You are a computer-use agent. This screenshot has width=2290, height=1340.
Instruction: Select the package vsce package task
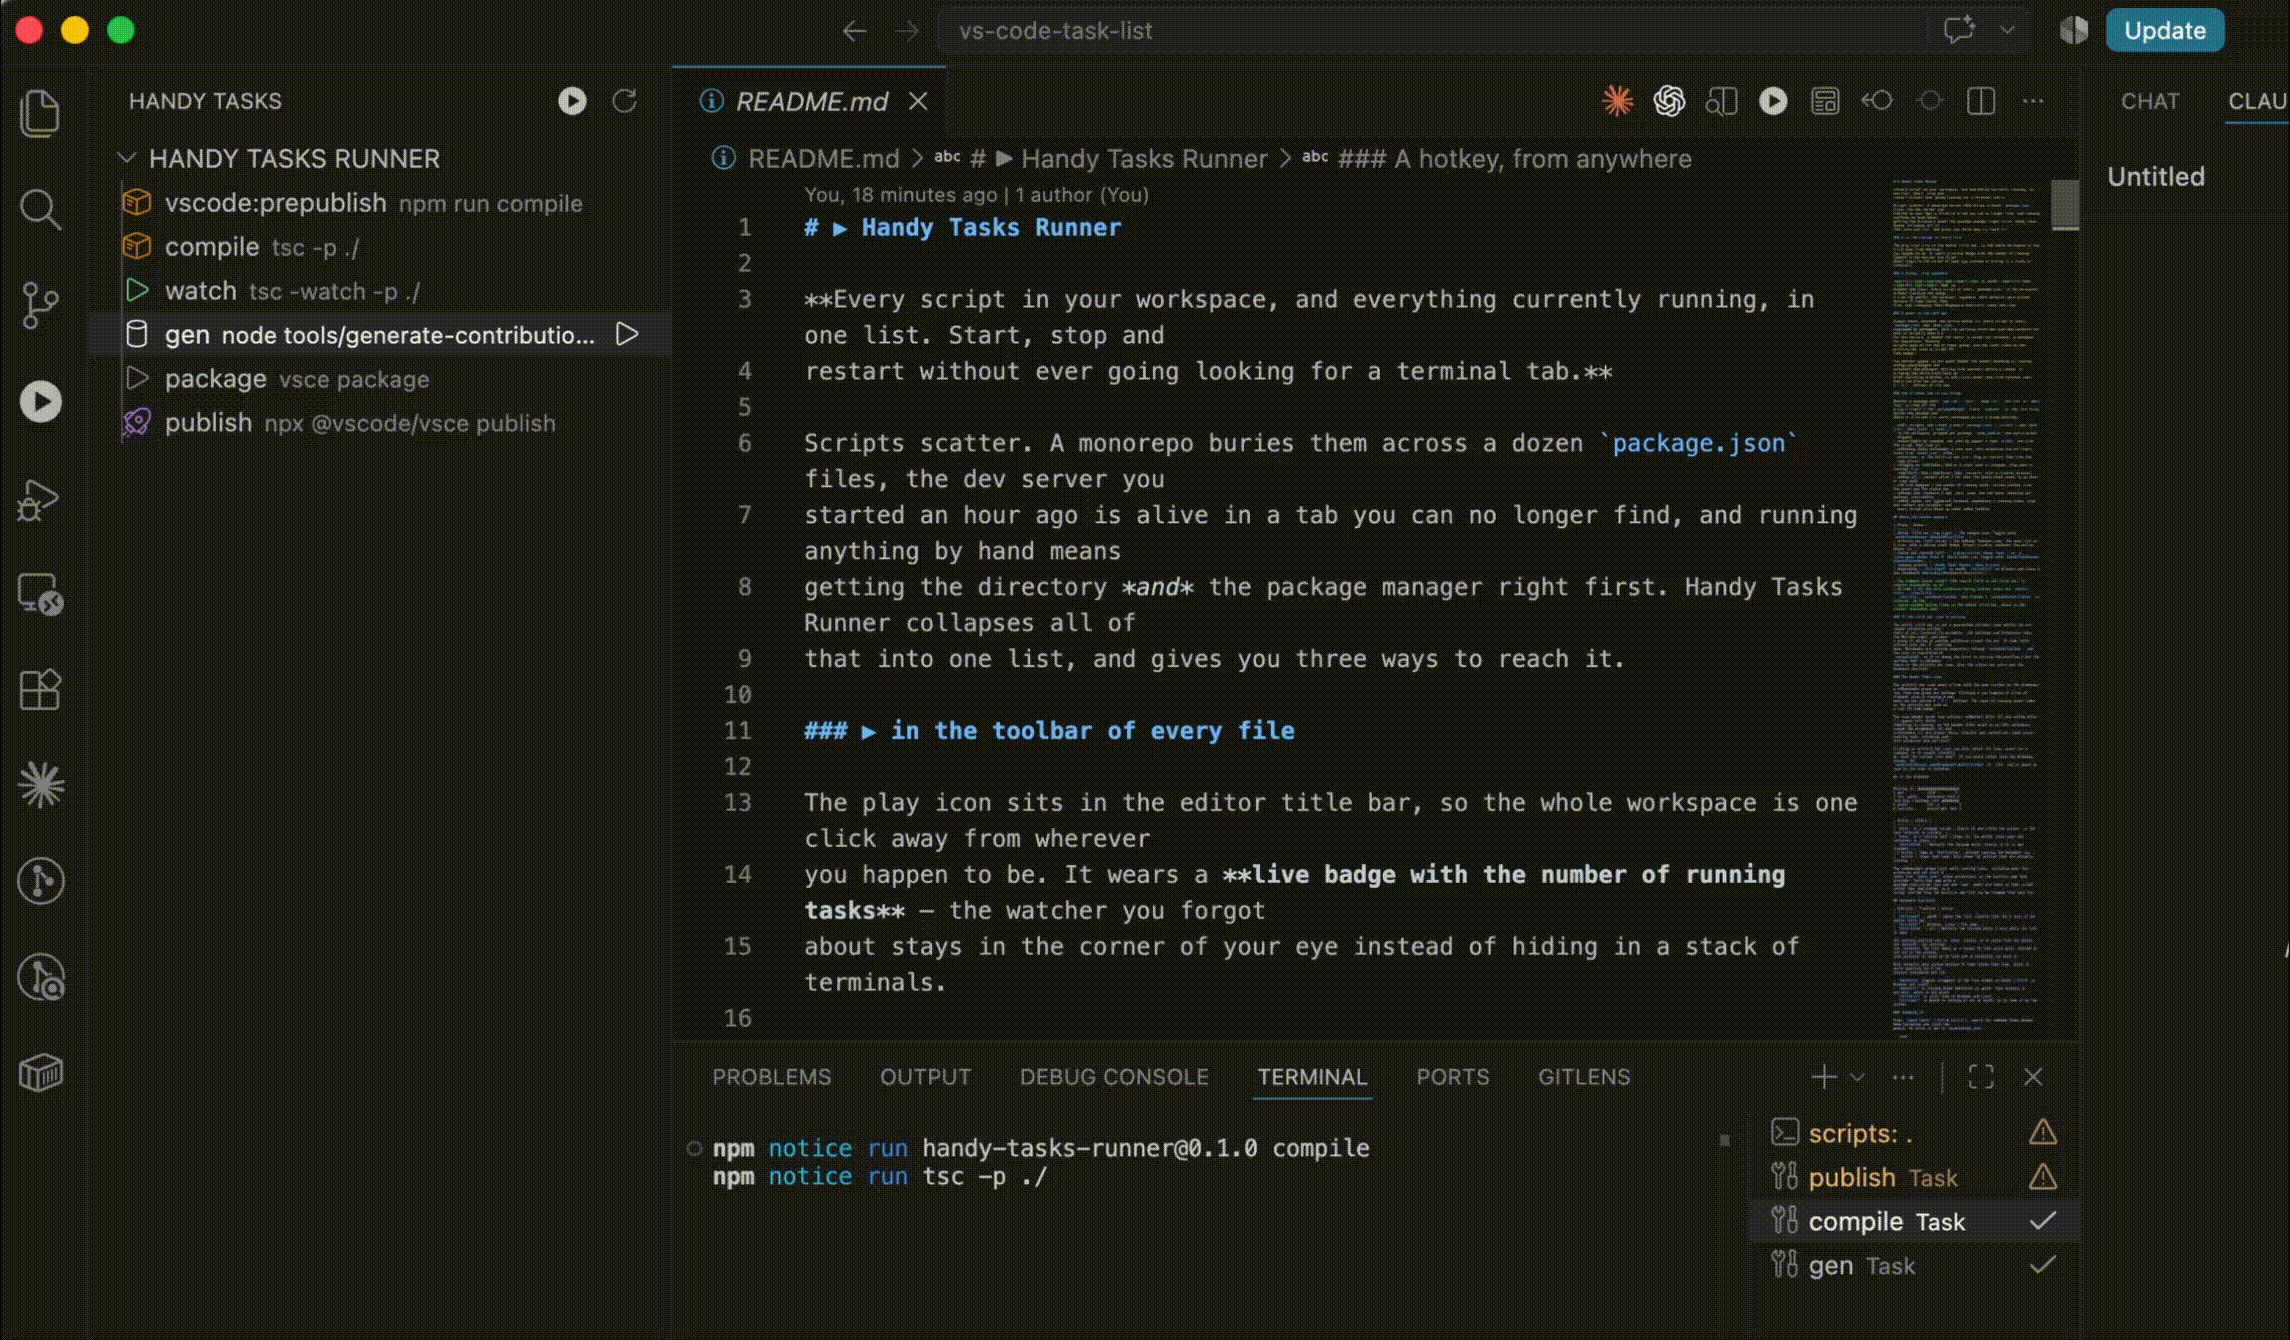(x=380, y=379)
